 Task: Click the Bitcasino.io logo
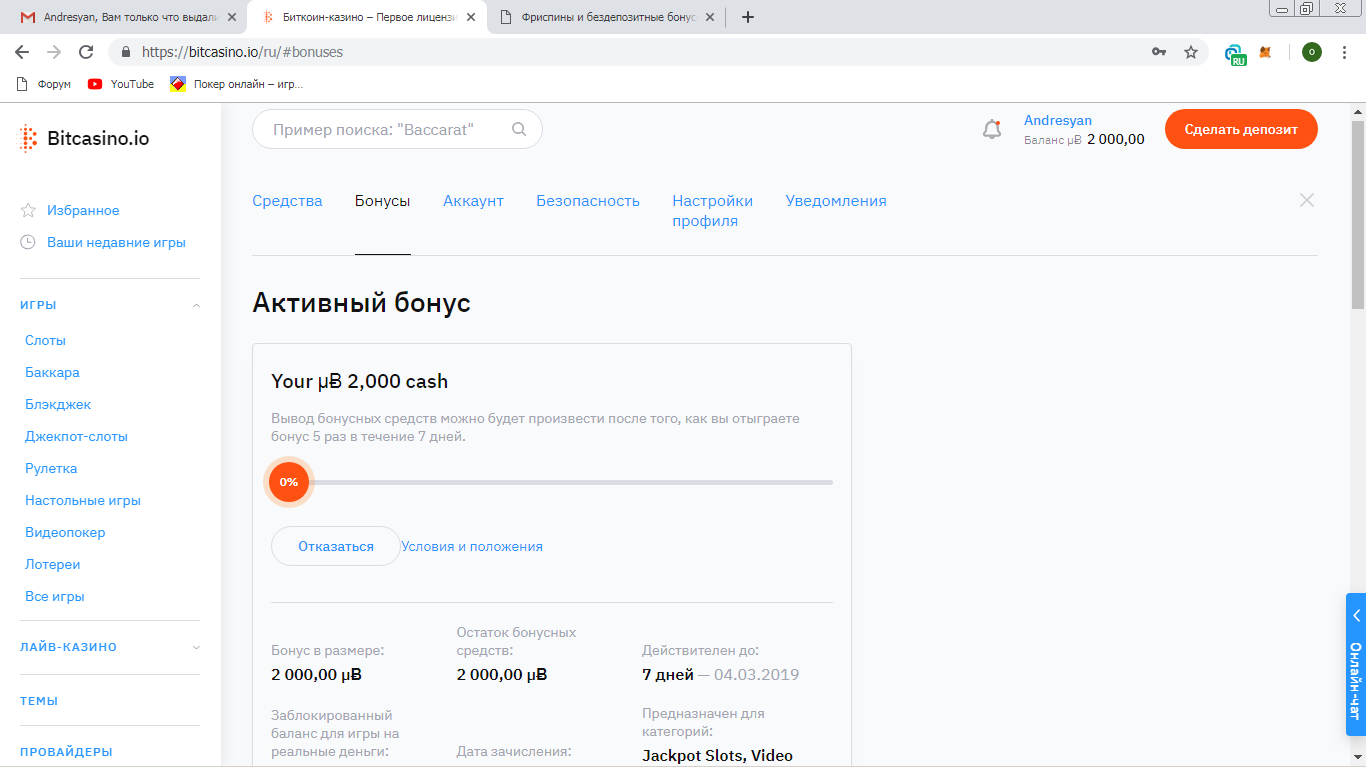click(84, 139)
